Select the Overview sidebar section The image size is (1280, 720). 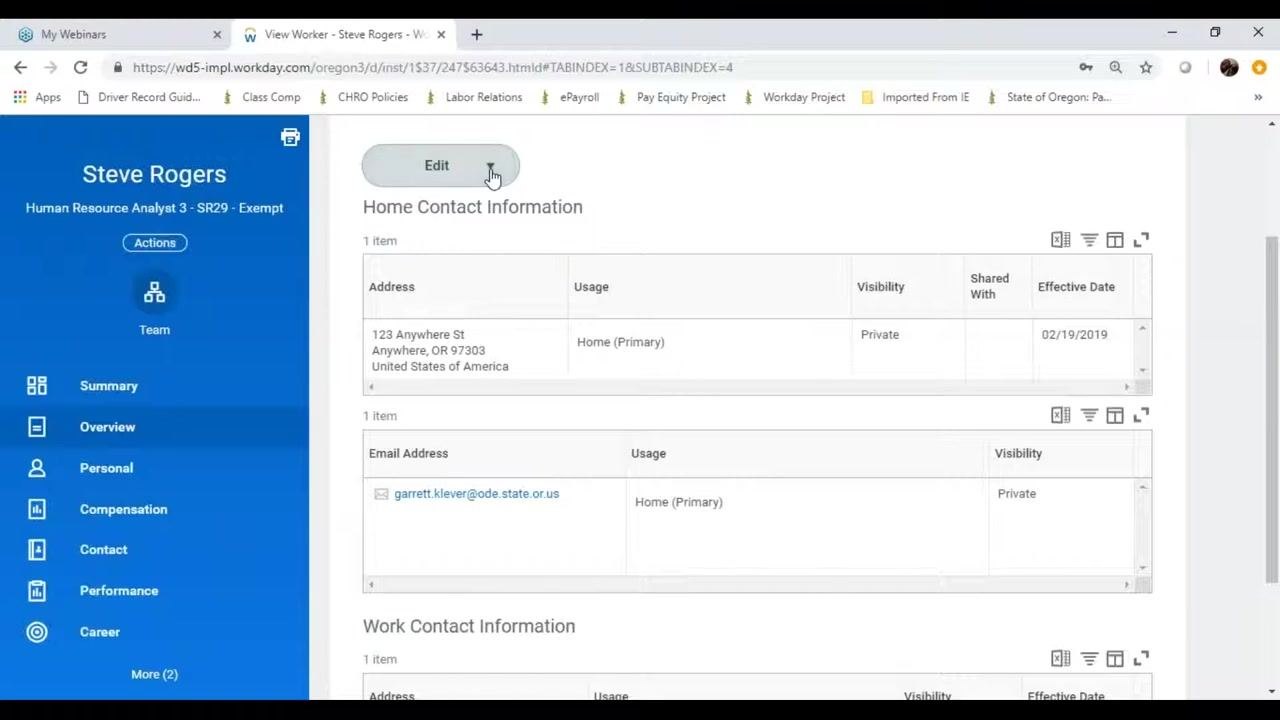[107, 427]
